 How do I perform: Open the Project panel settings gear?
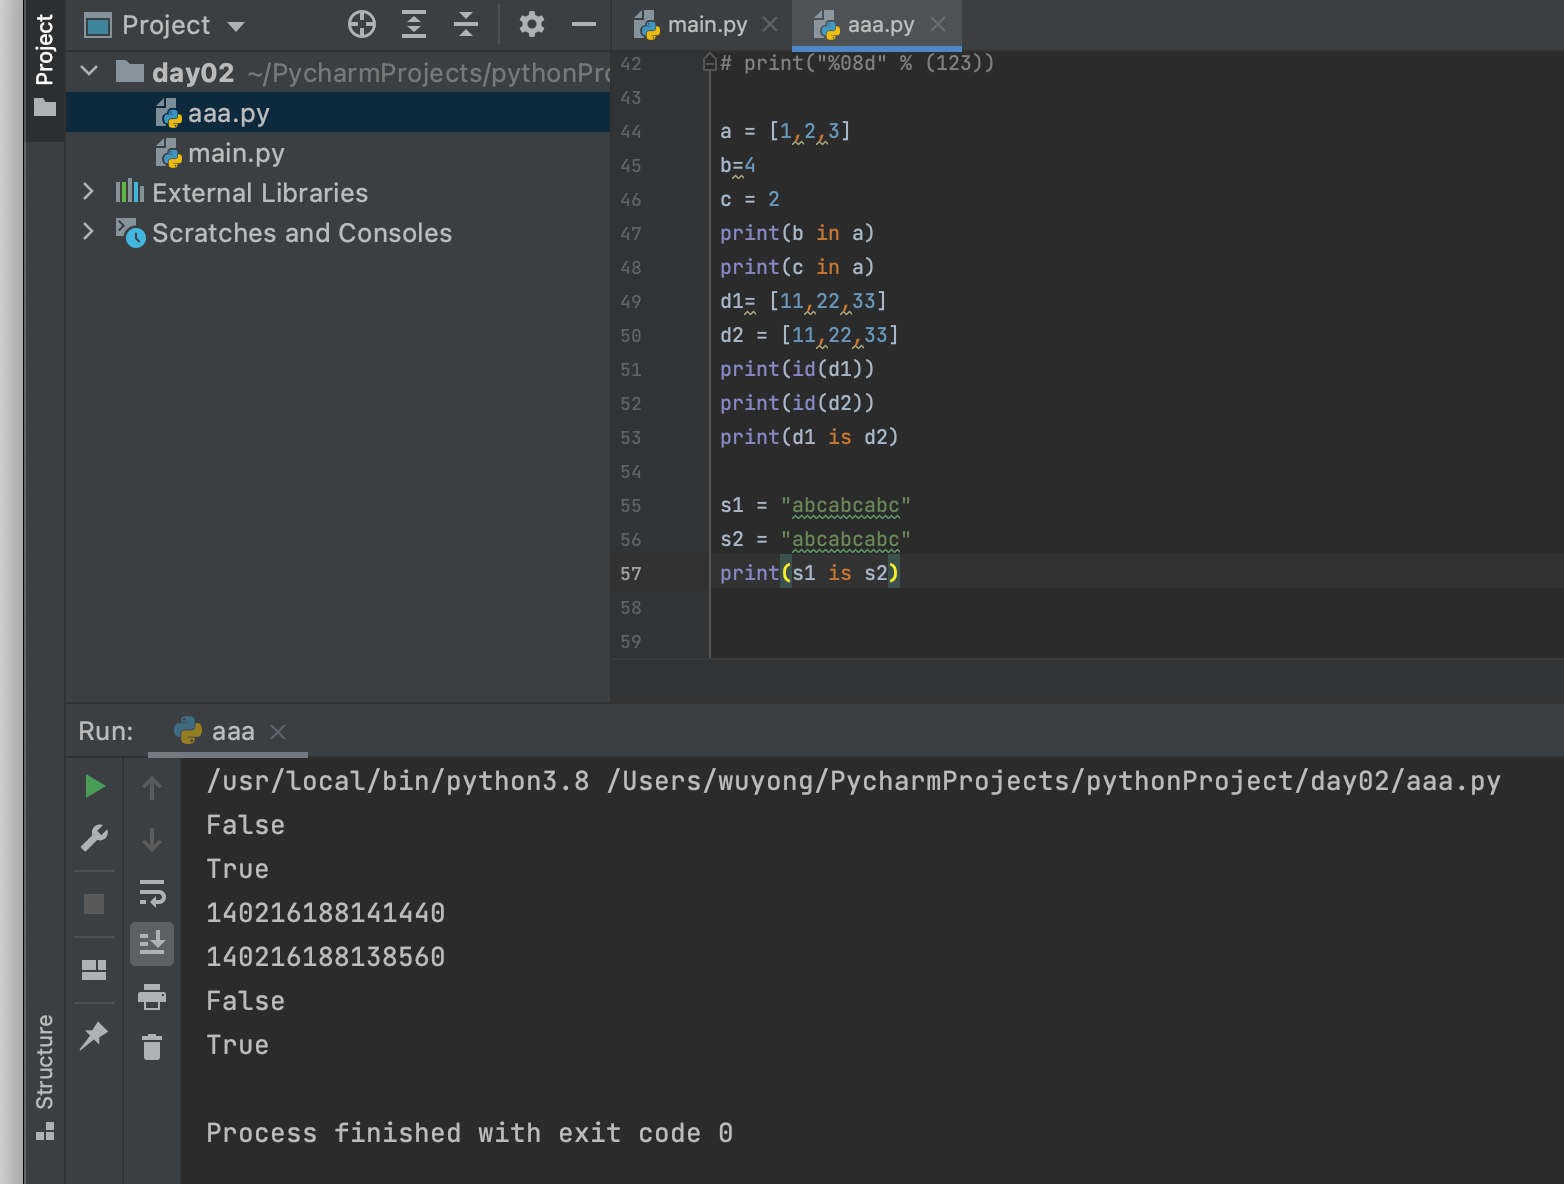click(532, 24)
